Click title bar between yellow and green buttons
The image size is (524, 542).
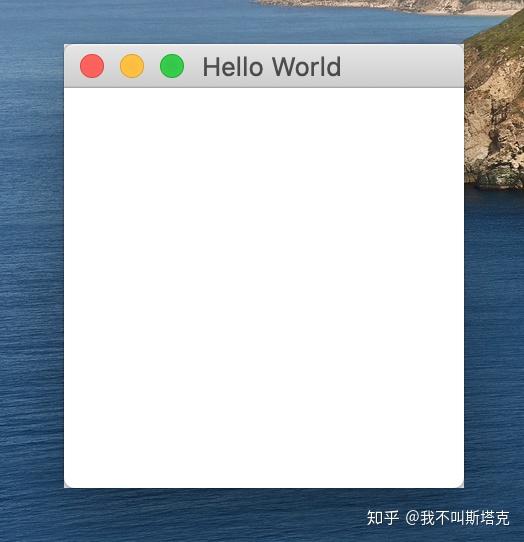click(152, 66)
